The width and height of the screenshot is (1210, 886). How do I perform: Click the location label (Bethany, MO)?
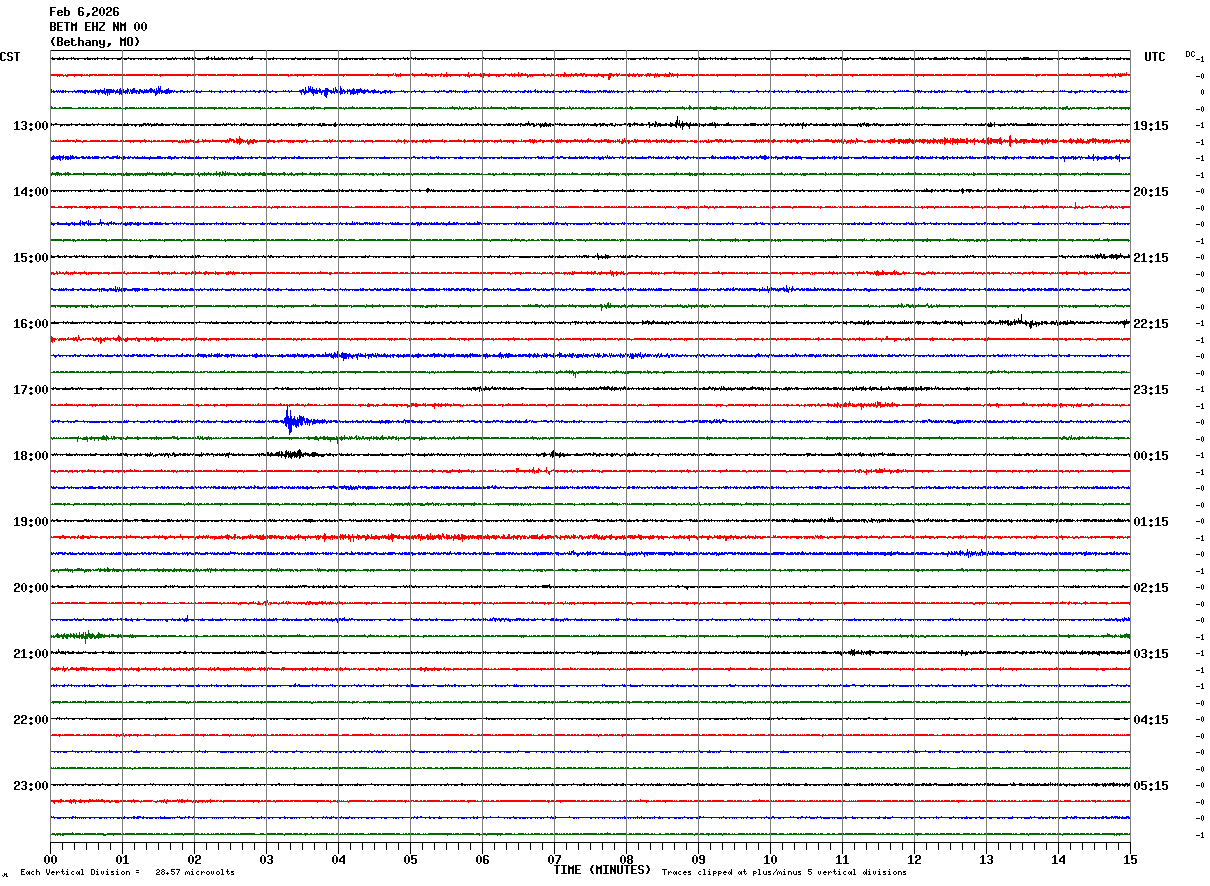pos(95,42)
